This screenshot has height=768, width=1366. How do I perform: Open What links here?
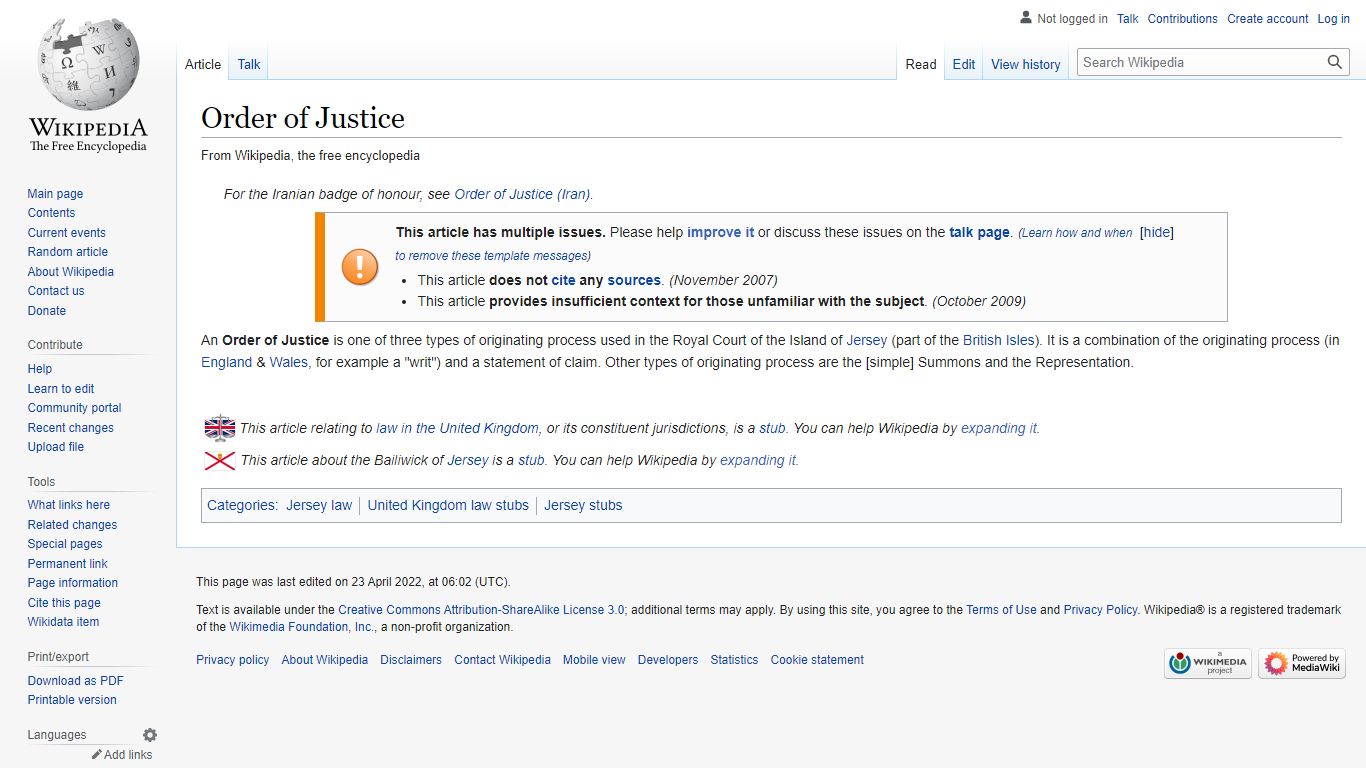coord(68,505)
